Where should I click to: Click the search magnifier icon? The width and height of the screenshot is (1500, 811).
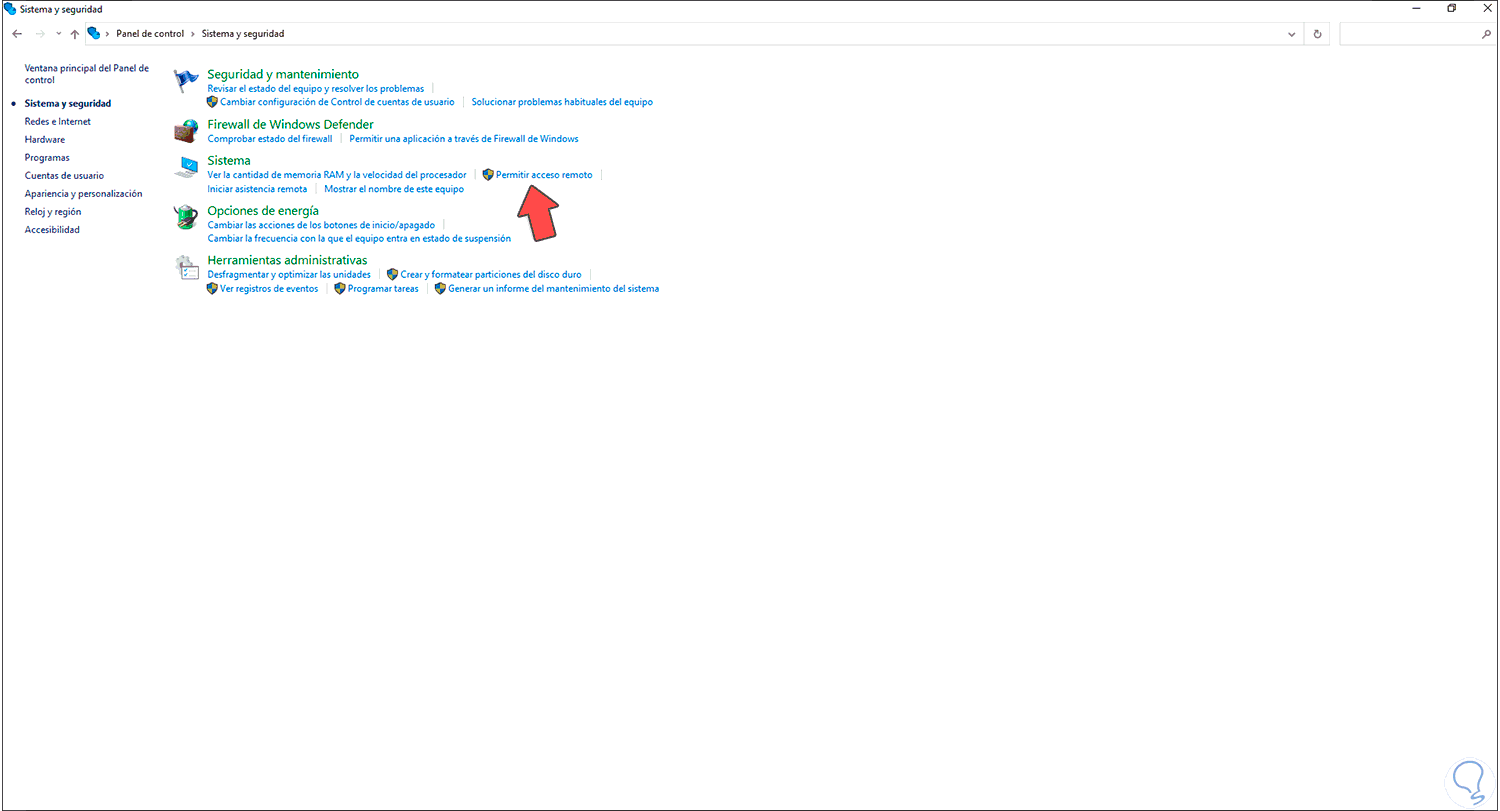pos(1486,34)
